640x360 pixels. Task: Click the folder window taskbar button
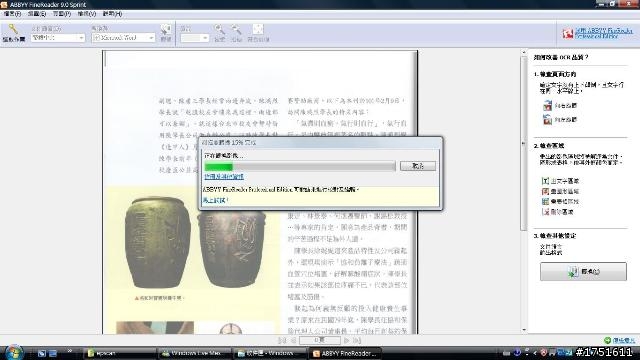pos(270,353)
